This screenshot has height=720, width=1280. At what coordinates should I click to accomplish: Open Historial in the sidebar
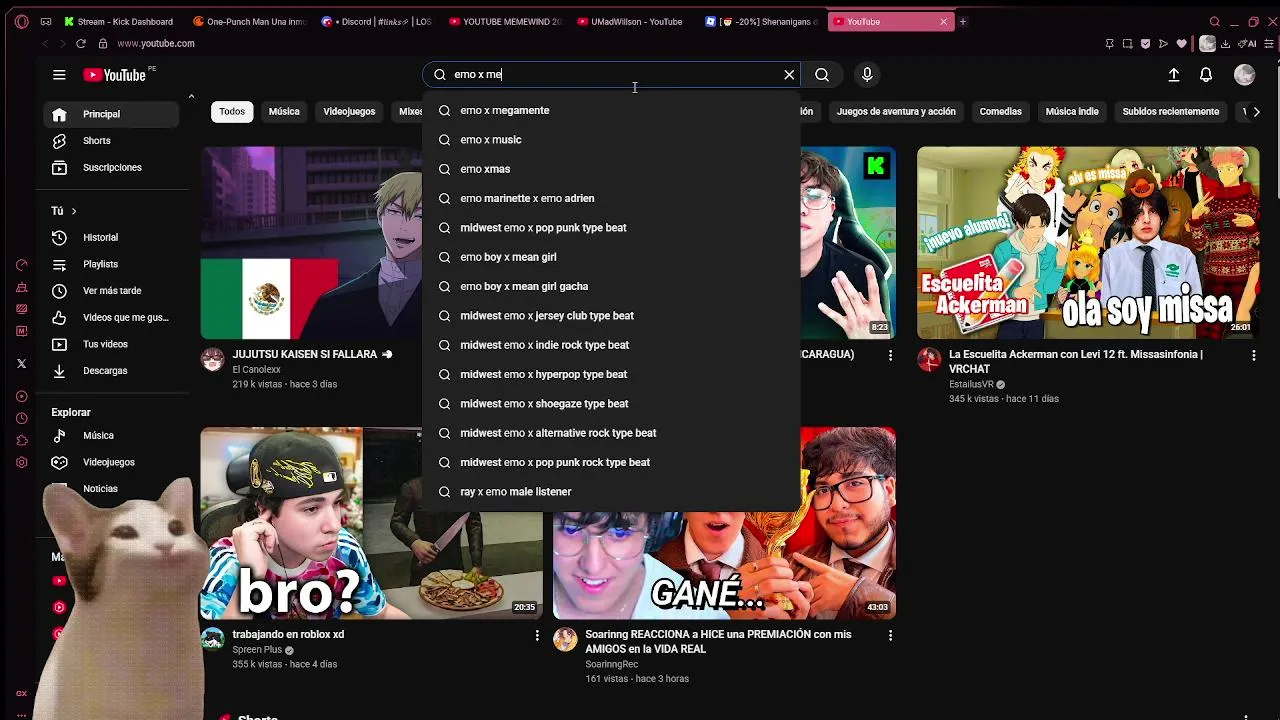point(111,238)
